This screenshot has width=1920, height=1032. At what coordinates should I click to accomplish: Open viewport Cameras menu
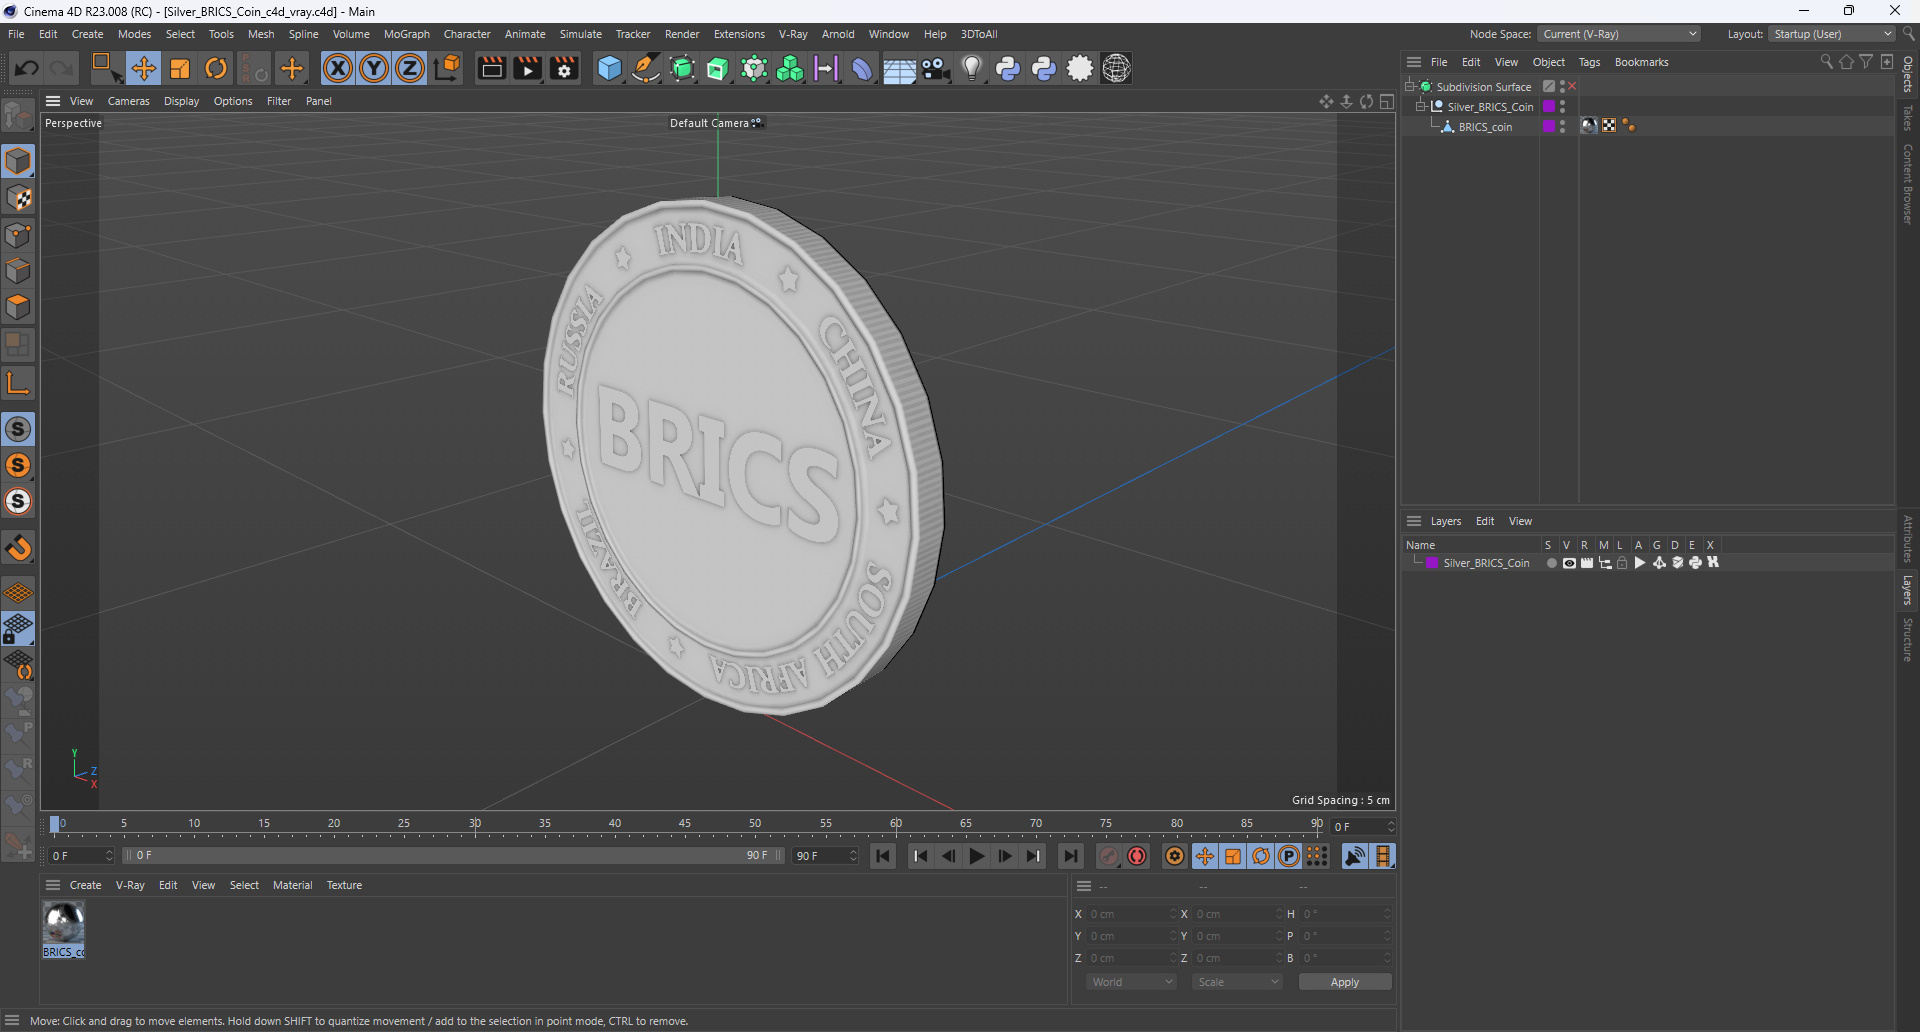click(129, 101)
